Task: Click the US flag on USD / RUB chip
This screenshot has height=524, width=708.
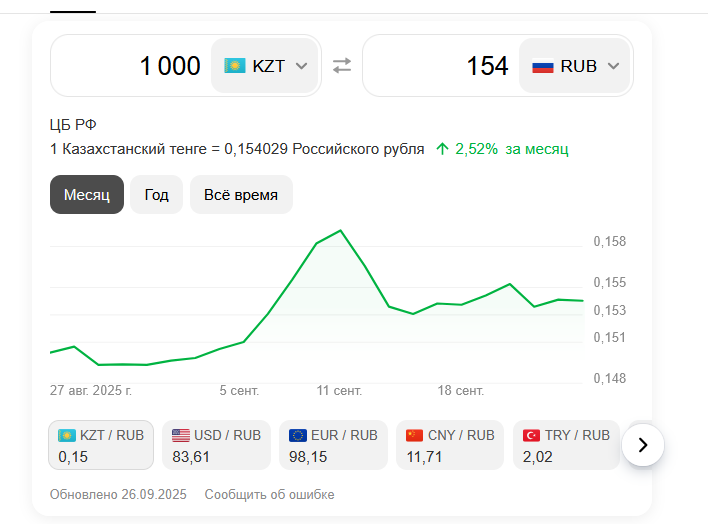Action: coord(181,435)
